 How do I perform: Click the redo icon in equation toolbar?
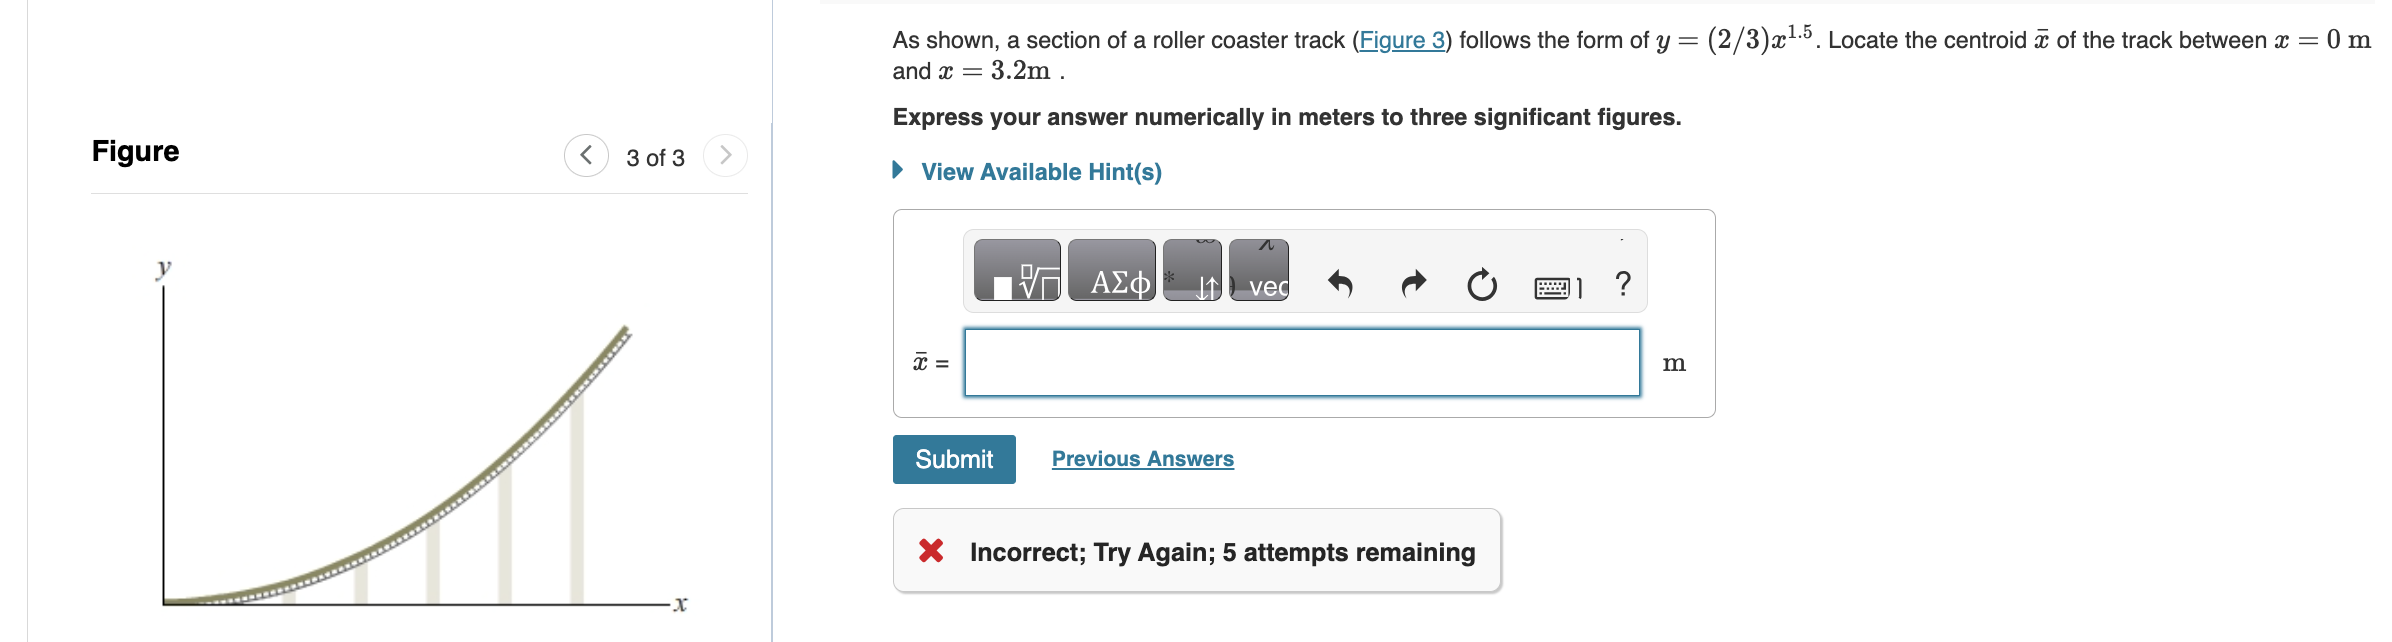(x=1412, y=285)
